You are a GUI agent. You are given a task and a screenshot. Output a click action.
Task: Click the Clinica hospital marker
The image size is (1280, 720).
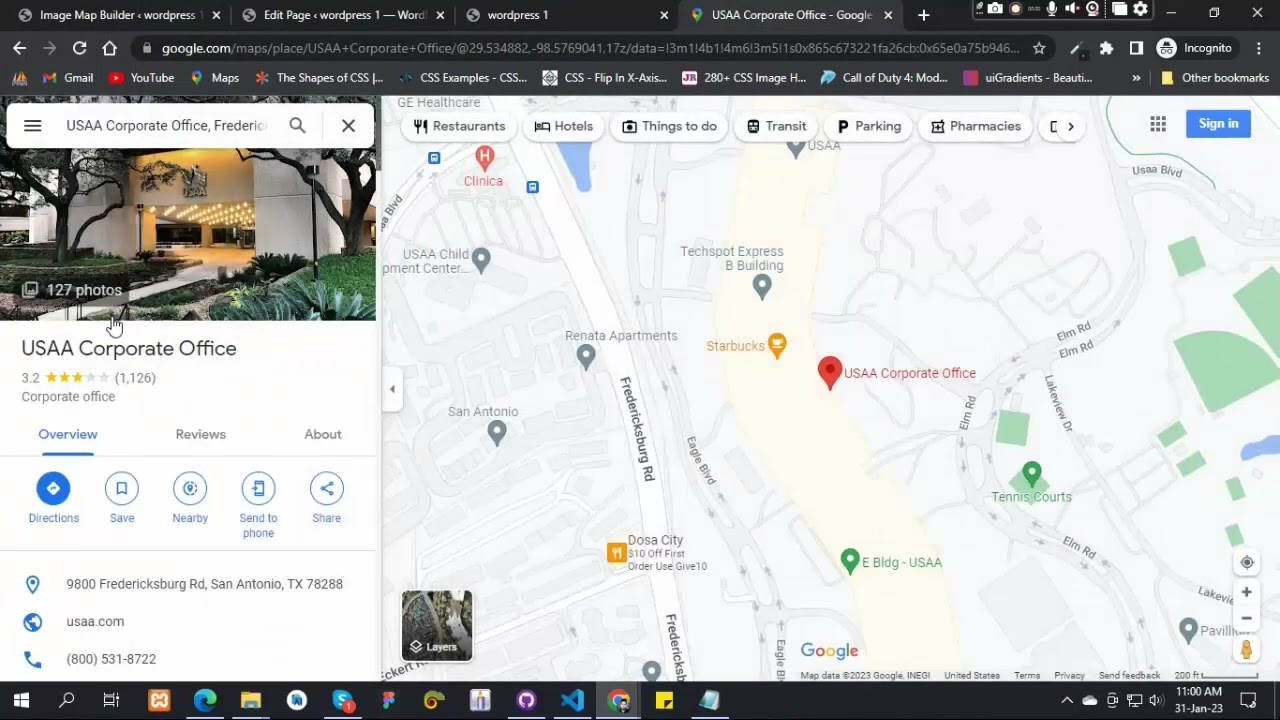point(485,157)
